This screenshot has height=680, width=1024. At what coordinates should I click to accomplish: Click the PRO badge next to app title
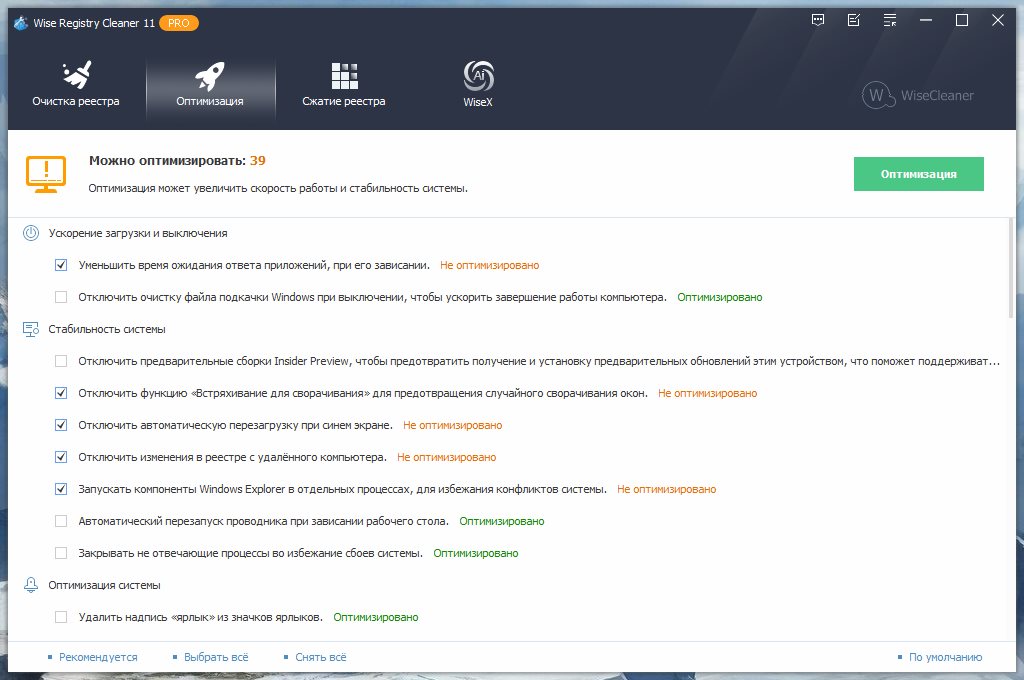179,23
